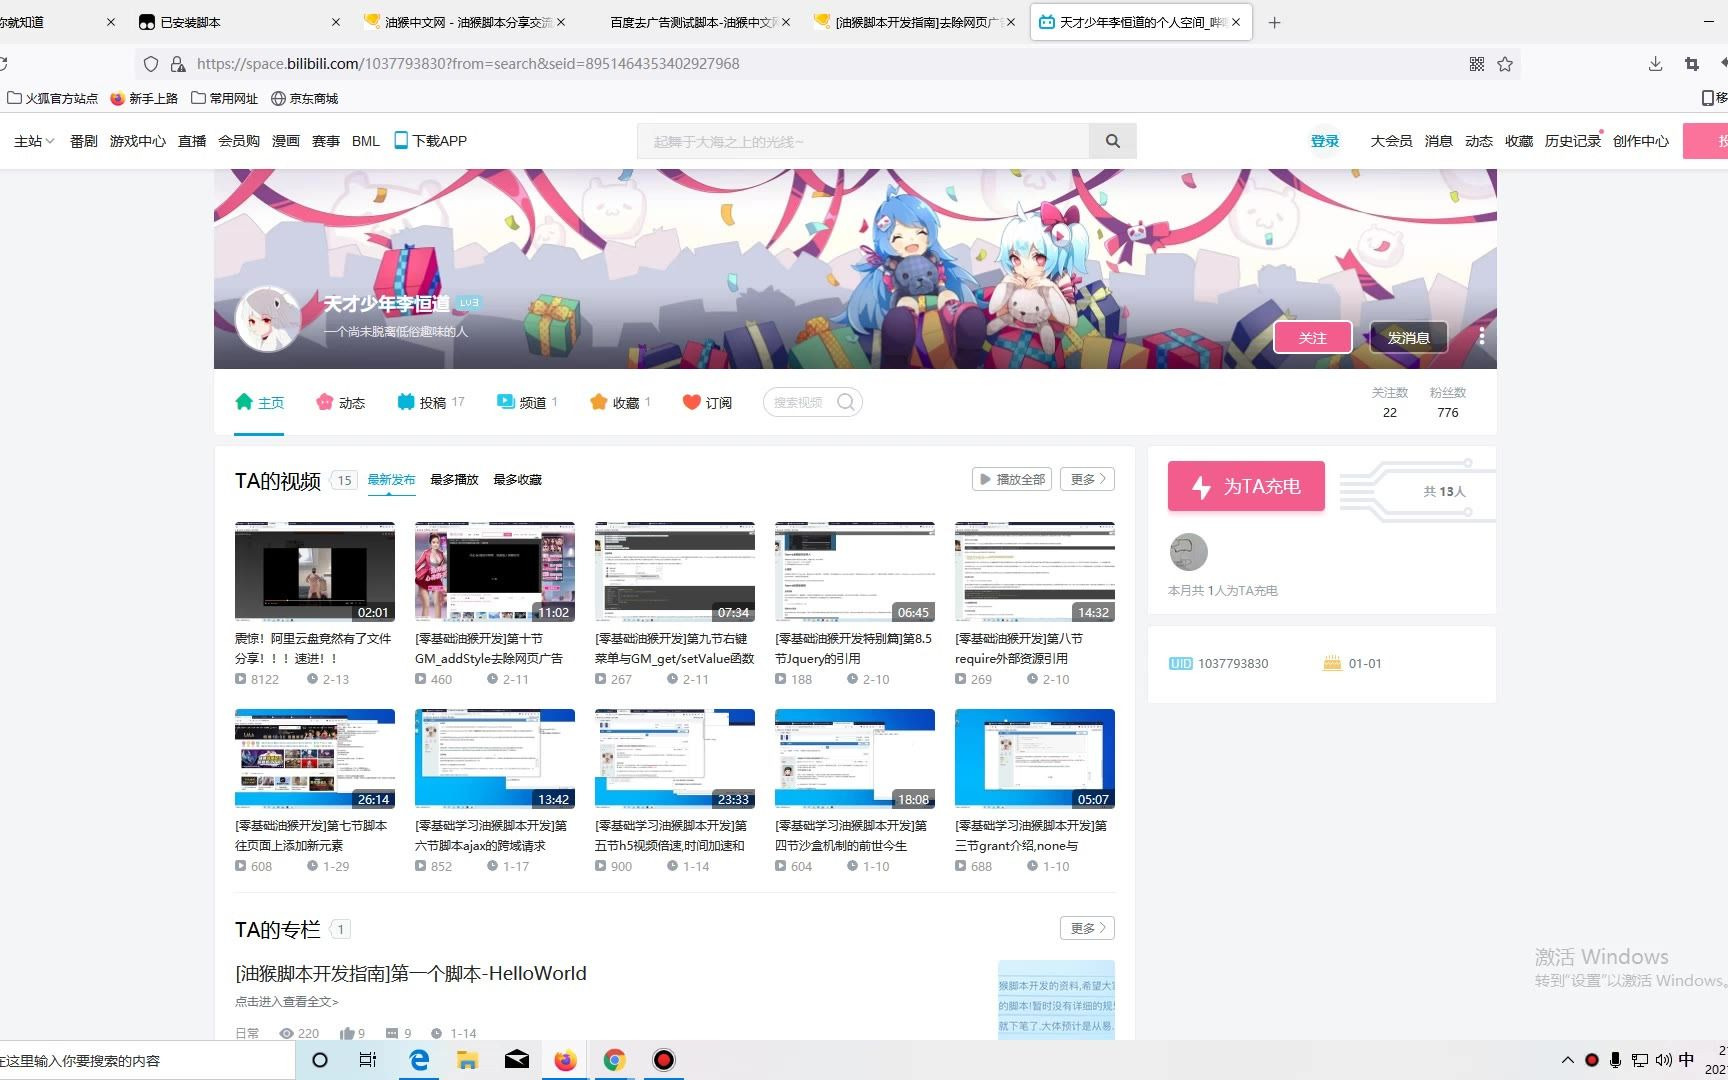Switch to 百度去广告测试脚本 browser tab
Image resolution: width=1728 pixels, height=1080 pixels.
[x=694, y=22]
